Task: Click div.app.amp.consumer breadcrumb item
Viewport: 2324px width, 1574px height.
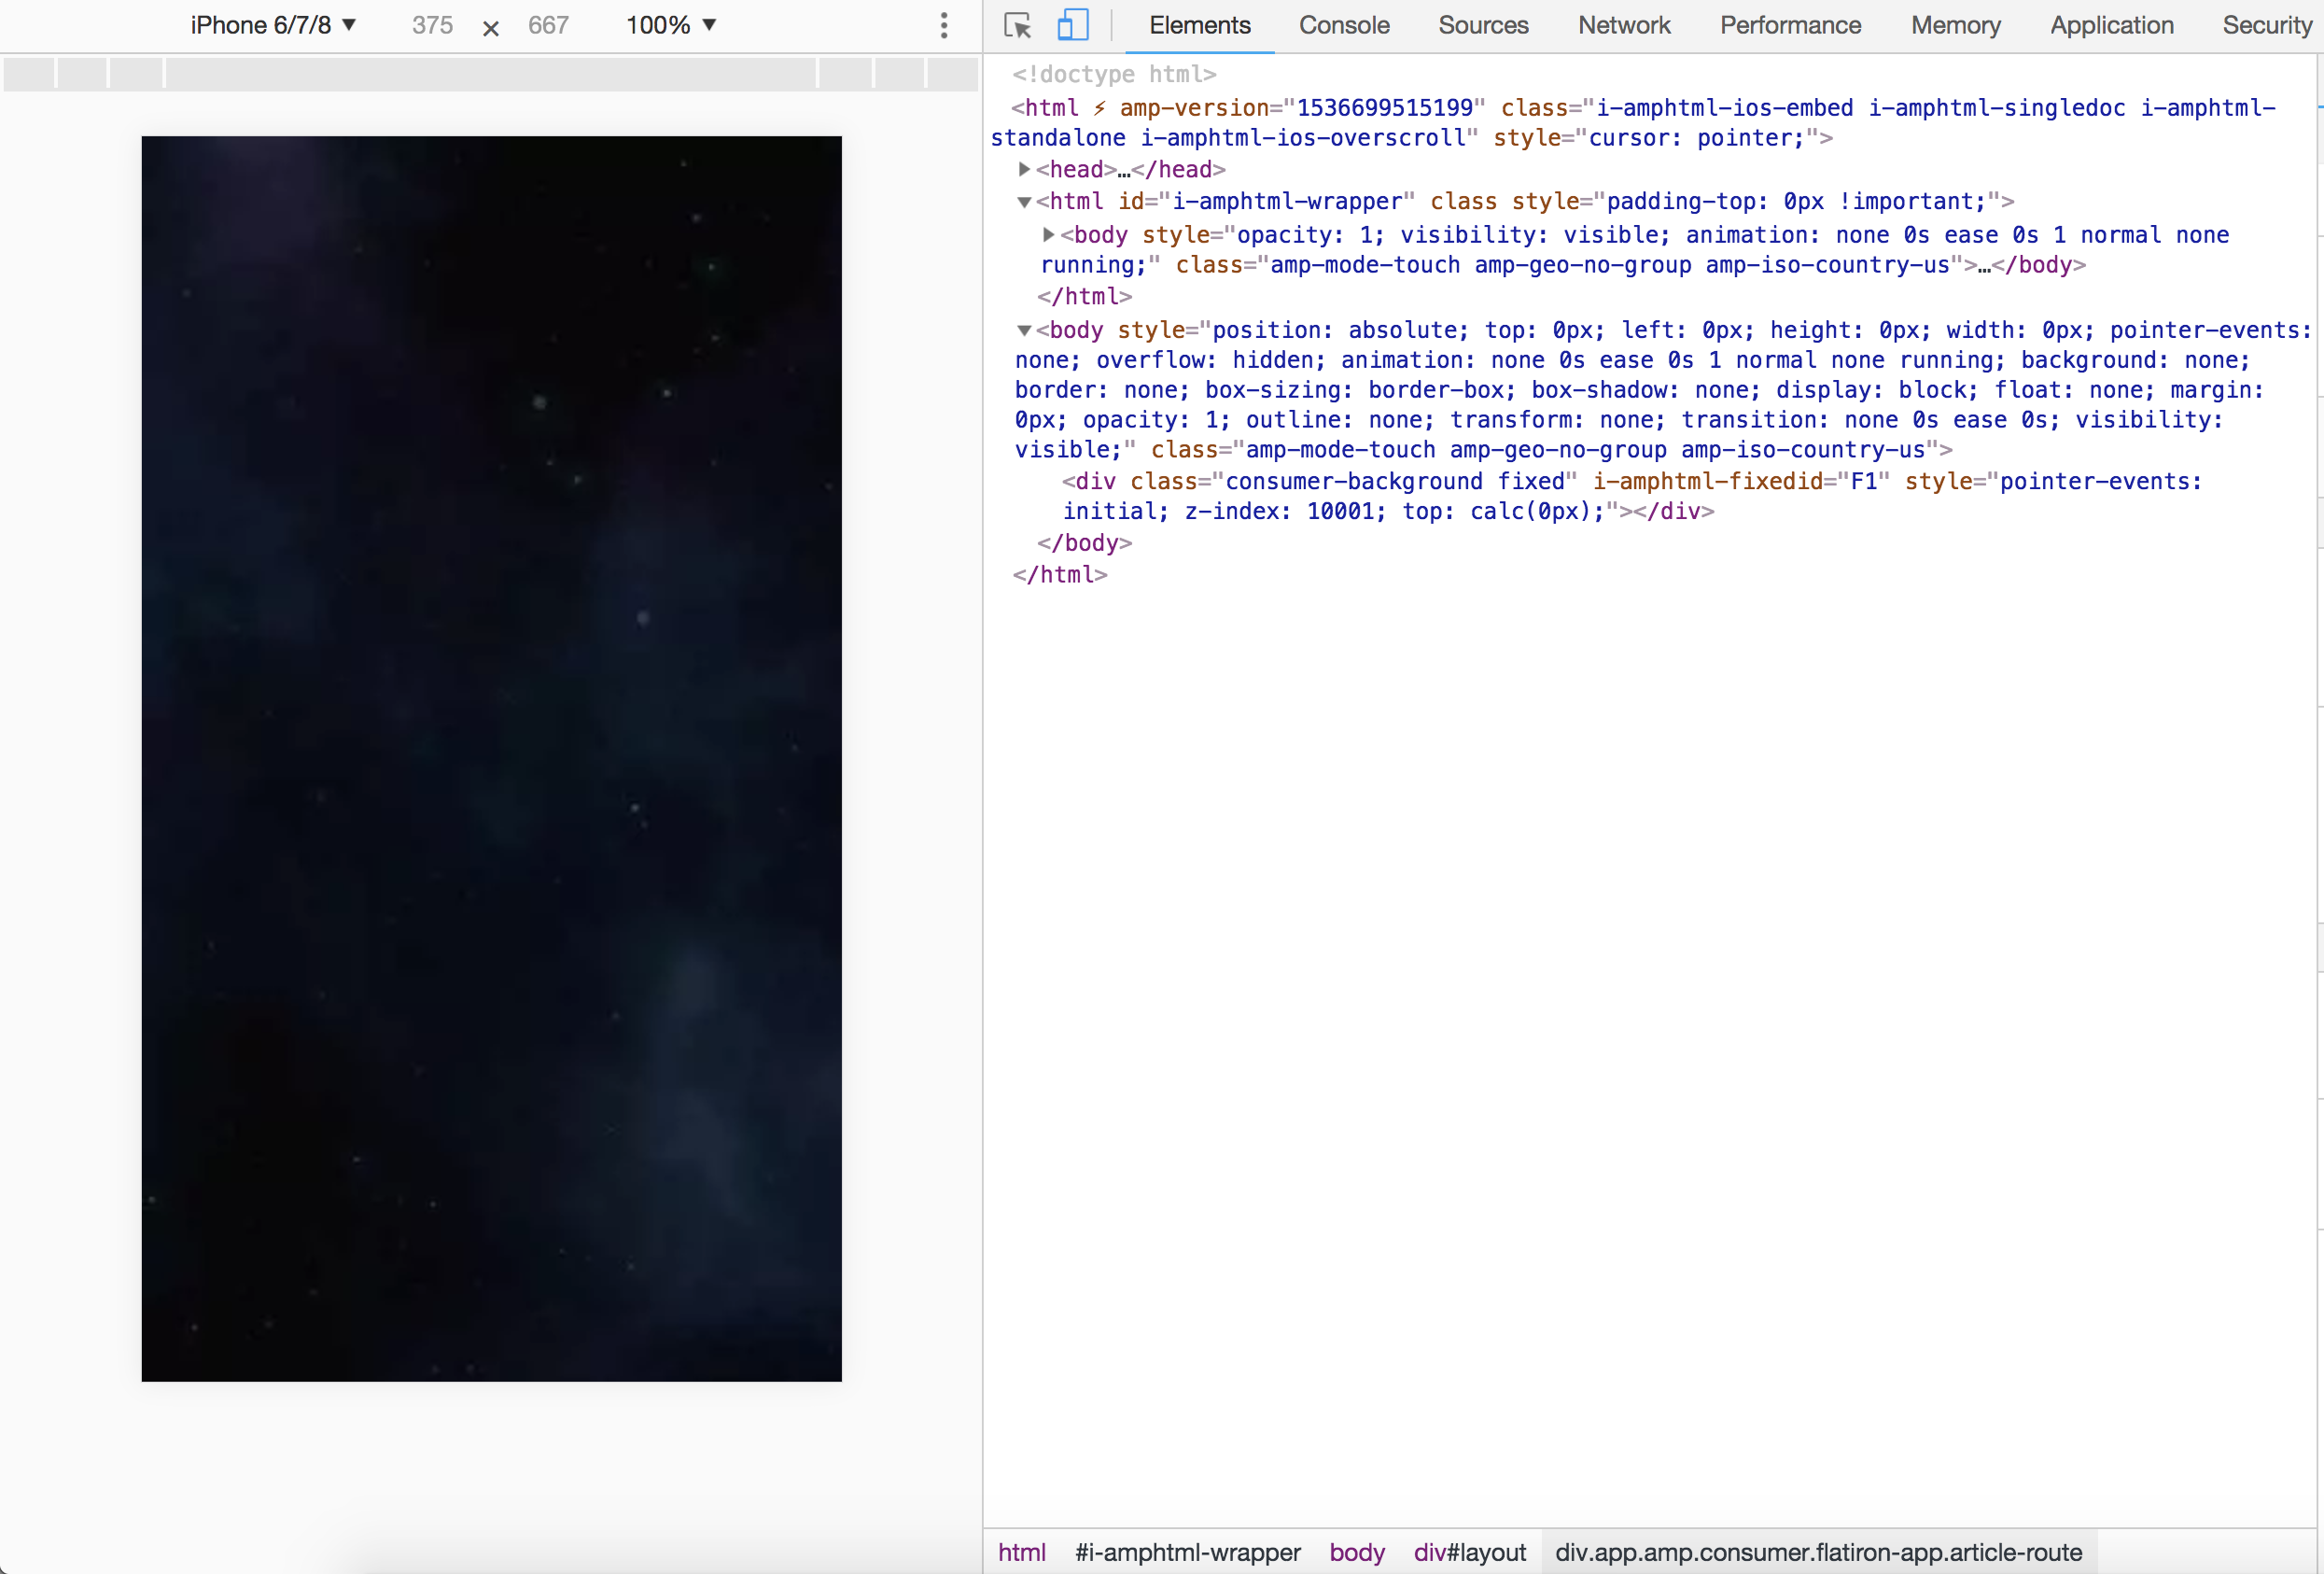Action: point(1818,1552)
